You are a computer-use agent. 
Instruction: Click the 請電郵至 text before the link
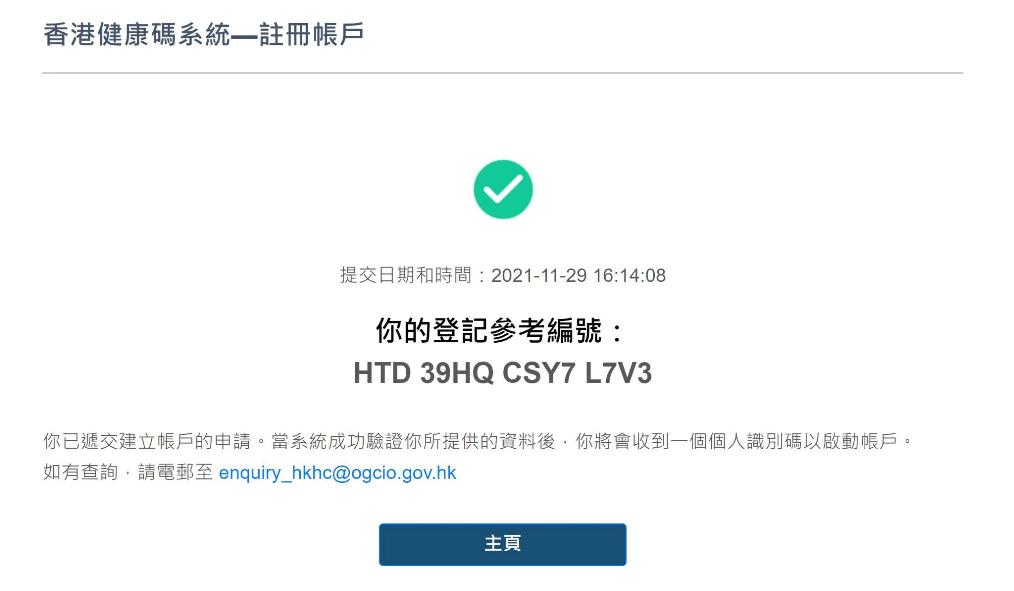(175, 472)
